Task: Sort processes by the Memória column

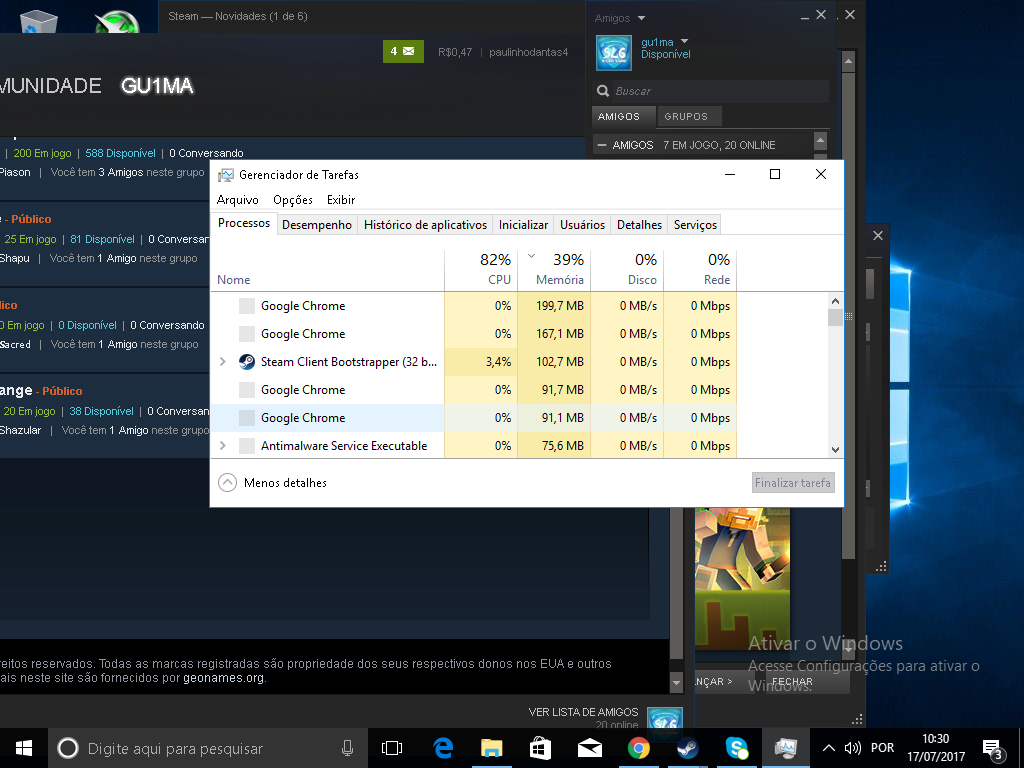Action: coord(554,269)
